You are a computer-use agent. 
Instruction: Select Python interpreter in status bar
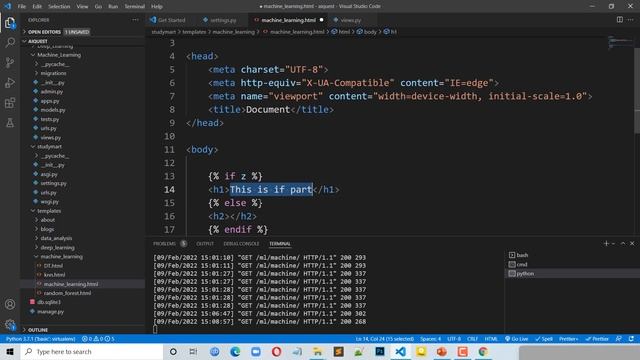point(40,339)
